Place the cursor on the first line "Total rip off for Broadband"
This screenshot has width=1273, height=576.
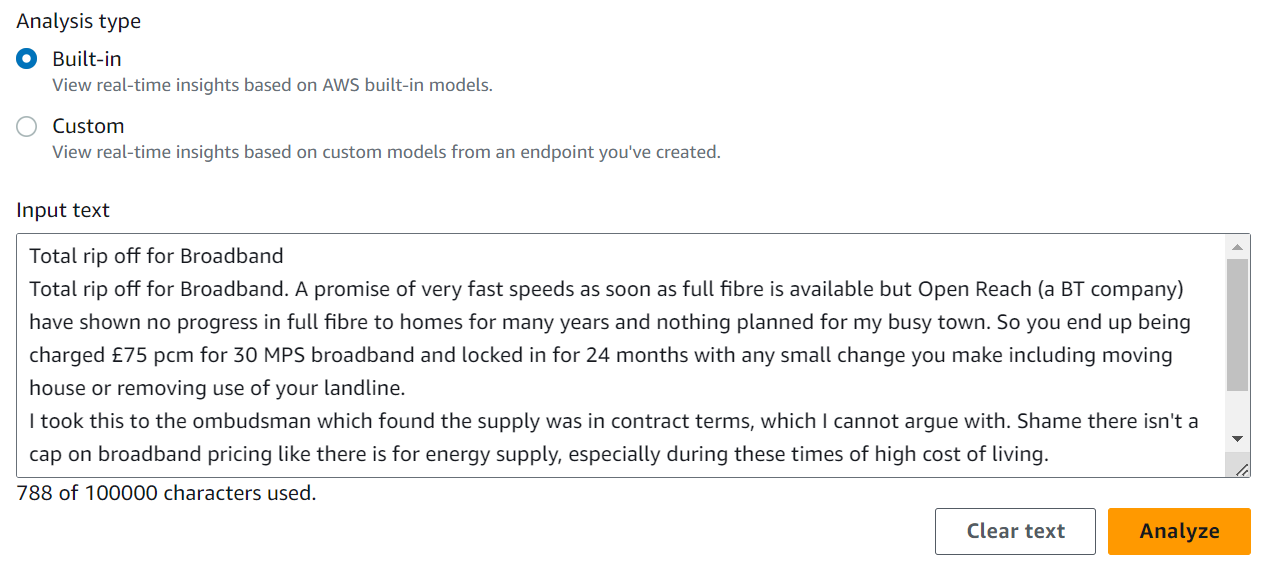(156, 256)
